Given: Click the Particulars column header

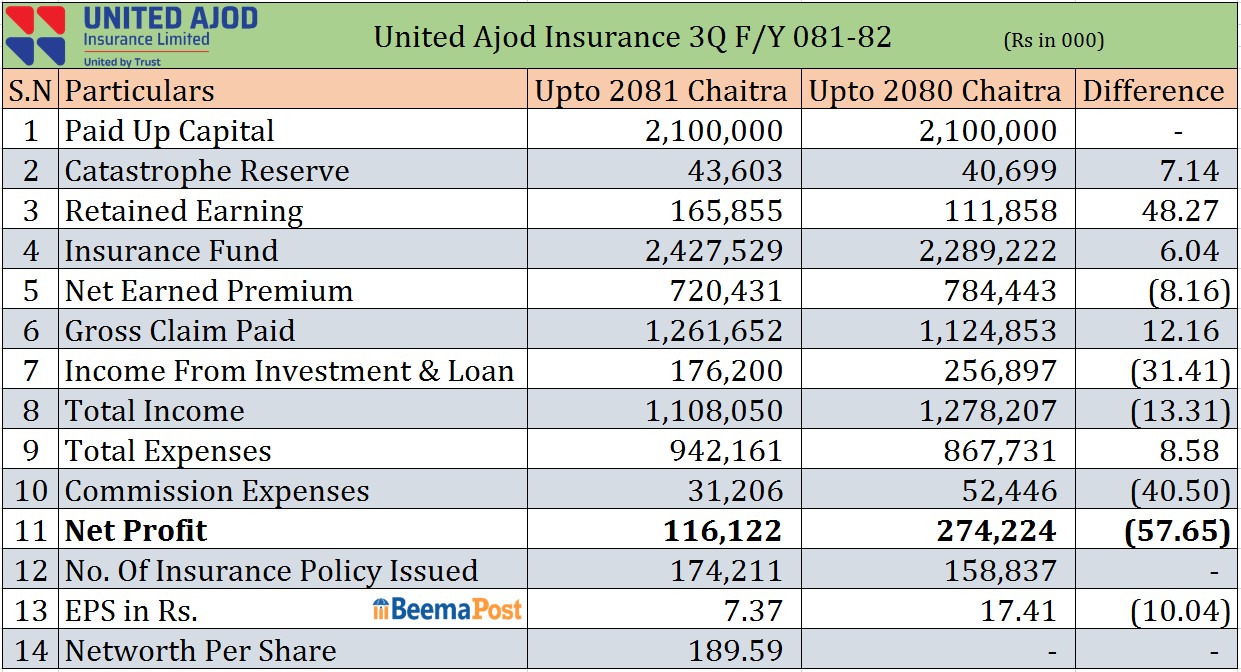Looking at the screenshot, I should coord(139,91).
